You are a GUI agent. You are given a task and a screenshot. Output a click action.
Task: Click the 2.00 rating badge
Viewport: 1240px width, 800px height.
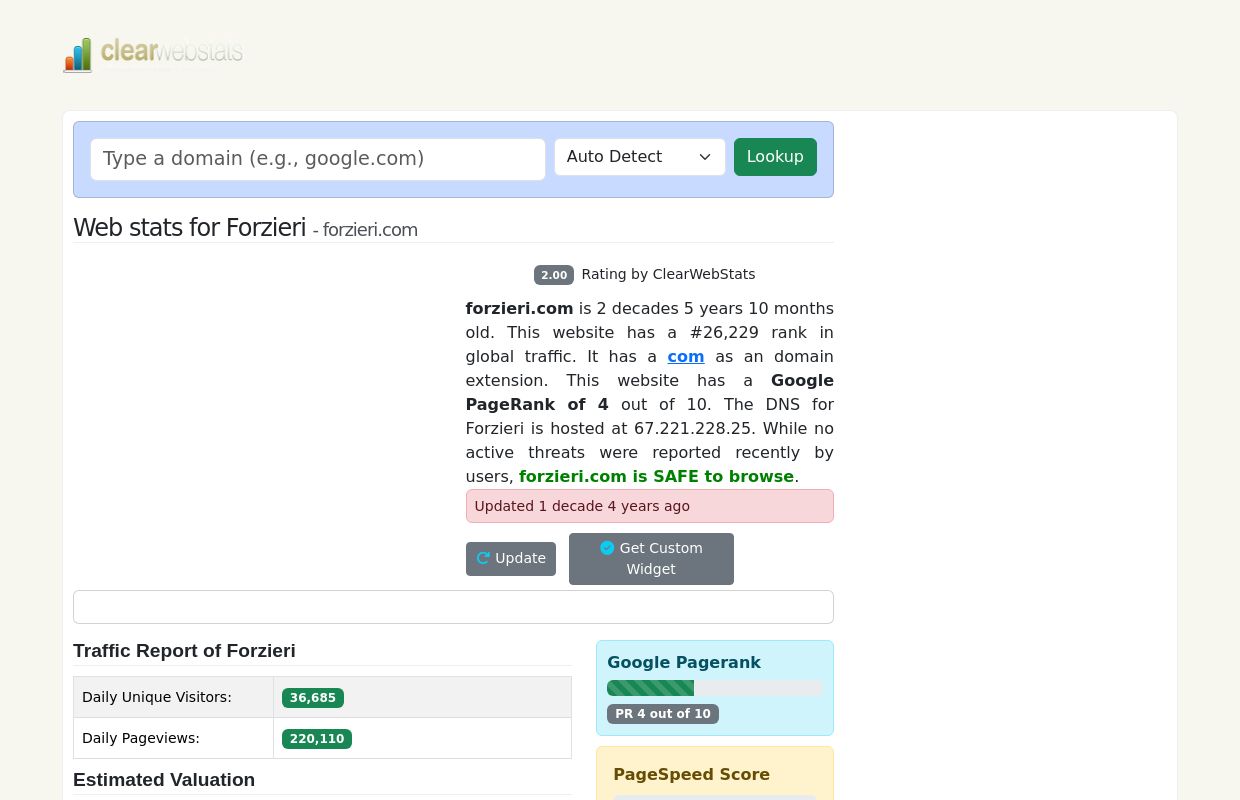click(554, 275)
